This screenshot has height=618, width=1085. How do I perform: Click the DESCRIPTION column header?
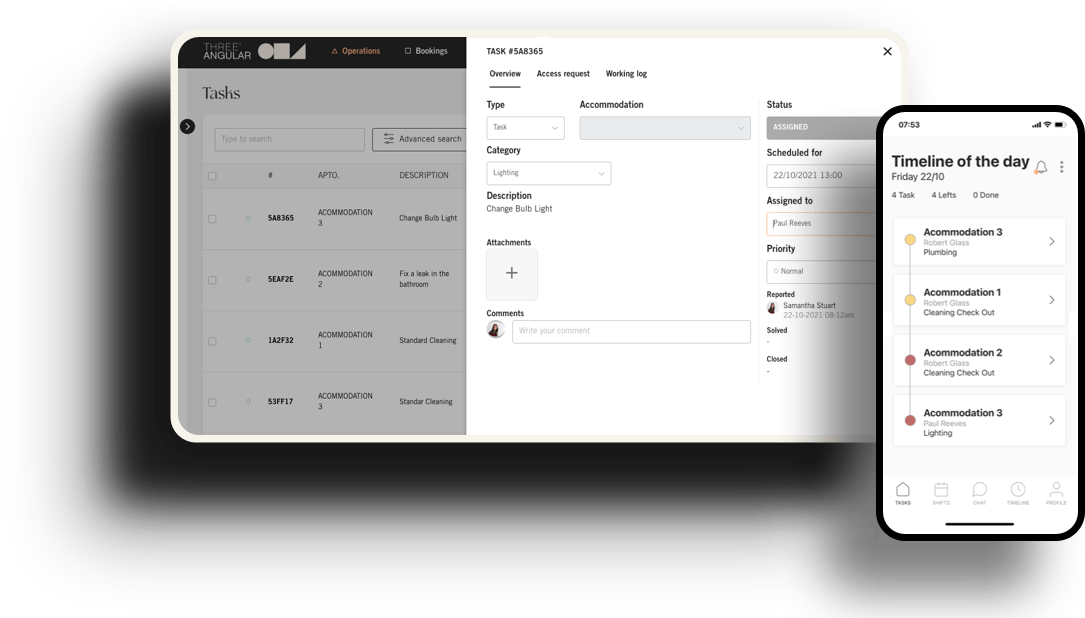(x=423, y=175)
